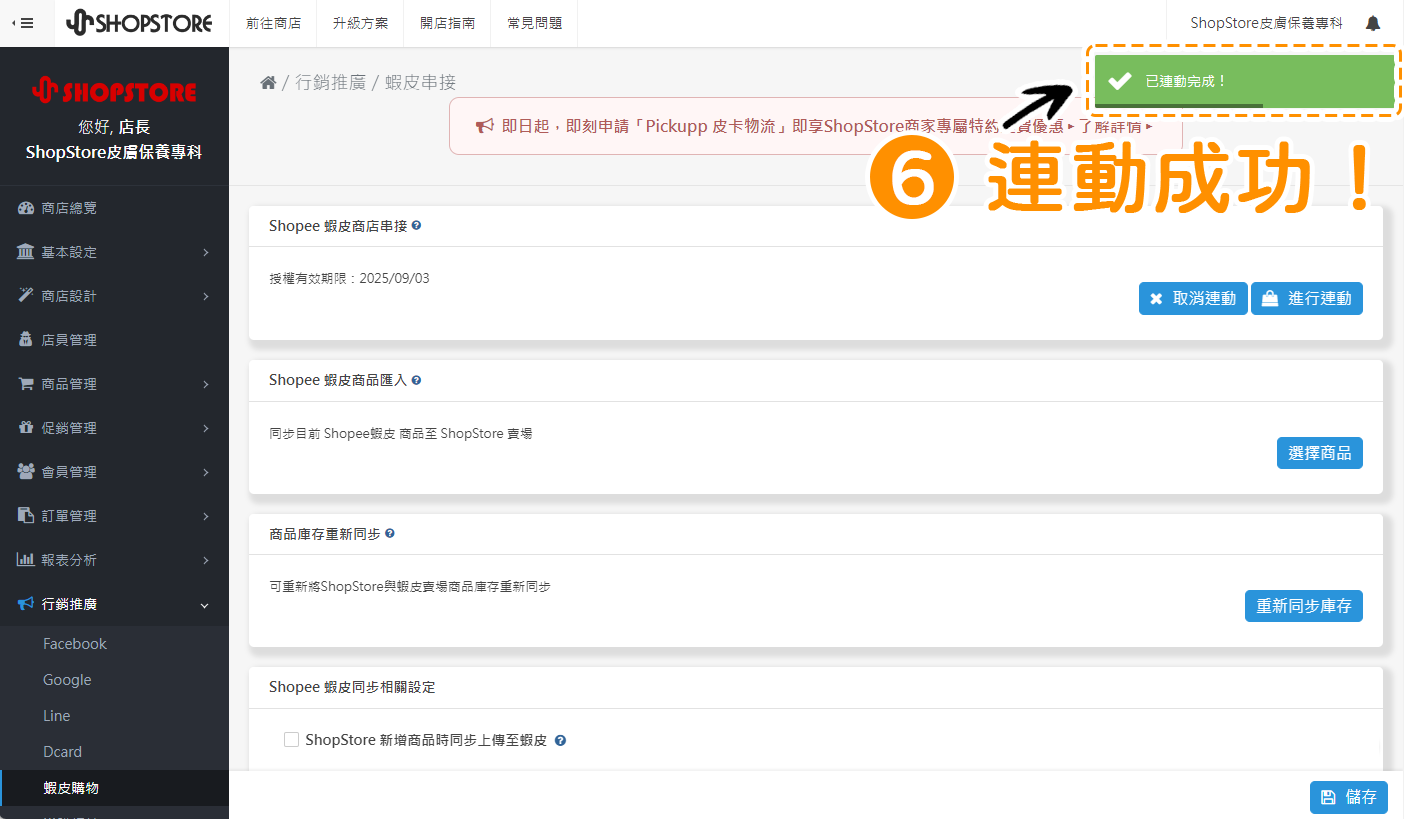Collapse sidebar with the hamburger menu icon
This screenshot has height=819, width=1404.
22,23
